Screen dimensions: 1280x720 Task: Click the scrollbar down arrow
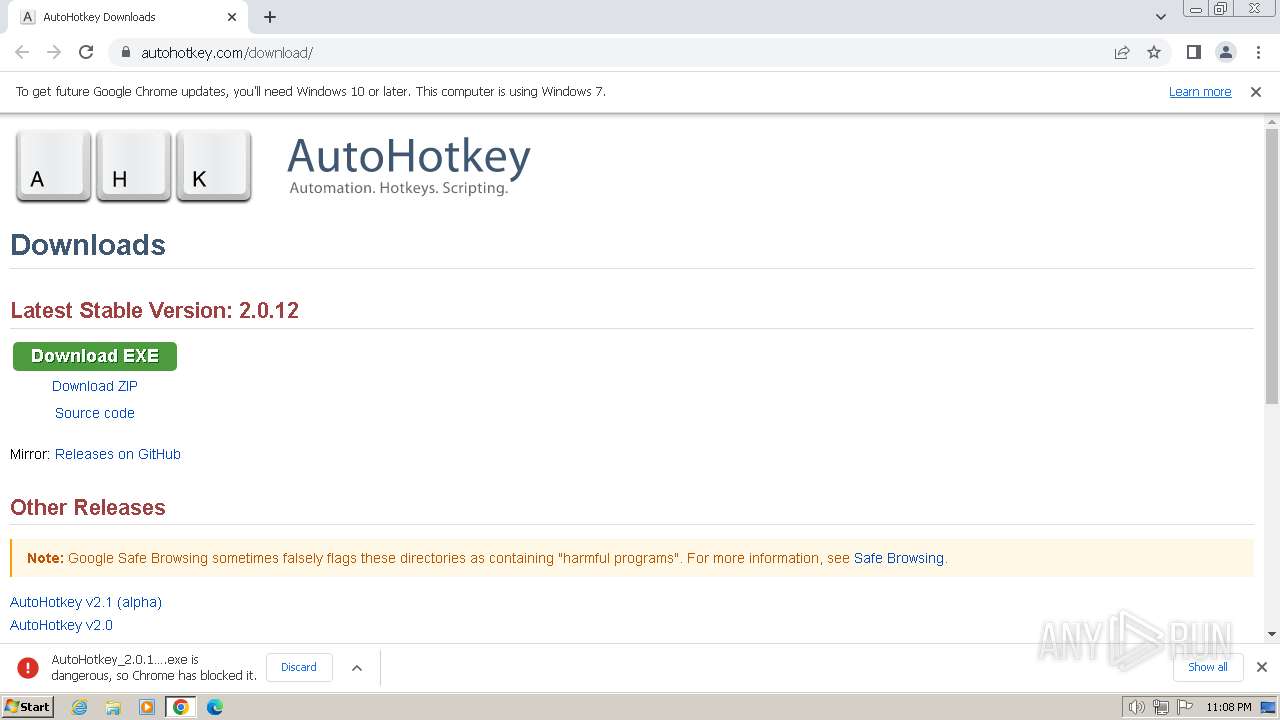click(x=1272, y=634)
